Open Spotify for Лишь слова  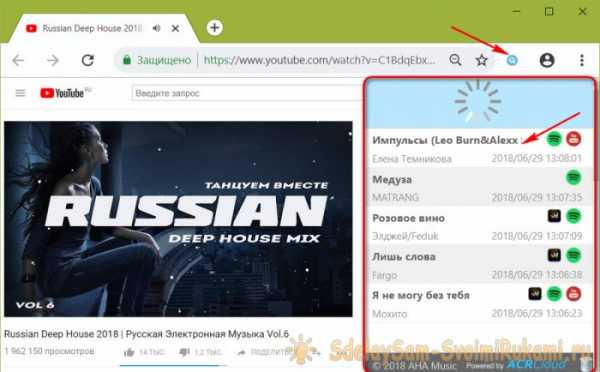(x=573, y=255)
